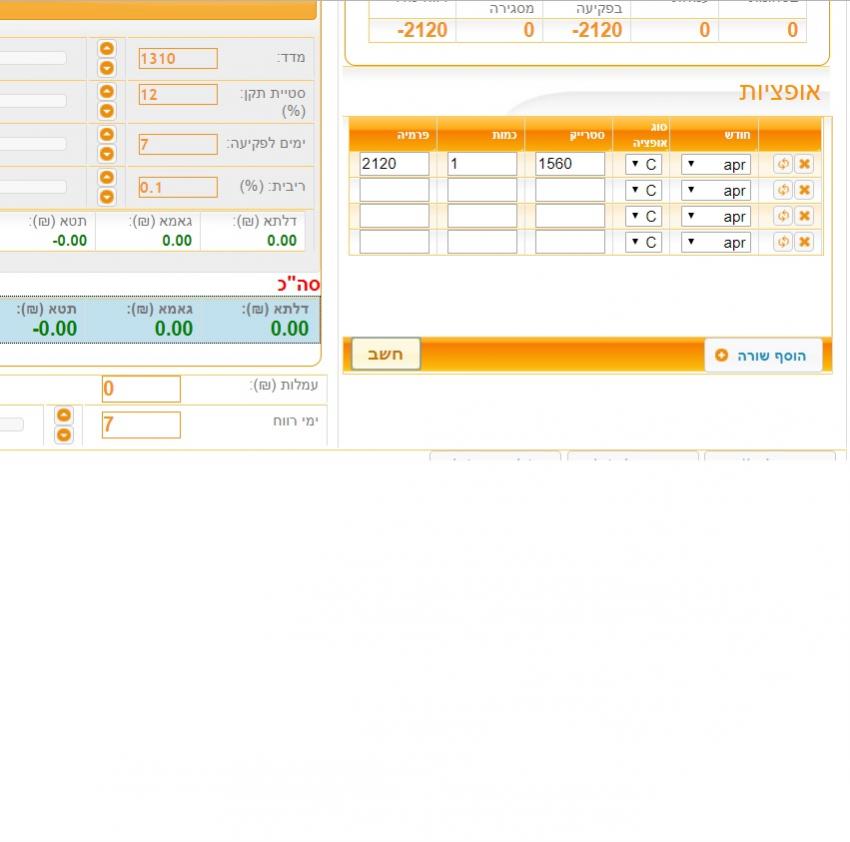850x842 pixels.
Task: Open option type dropdown in first row
Action: click(644, 164)
